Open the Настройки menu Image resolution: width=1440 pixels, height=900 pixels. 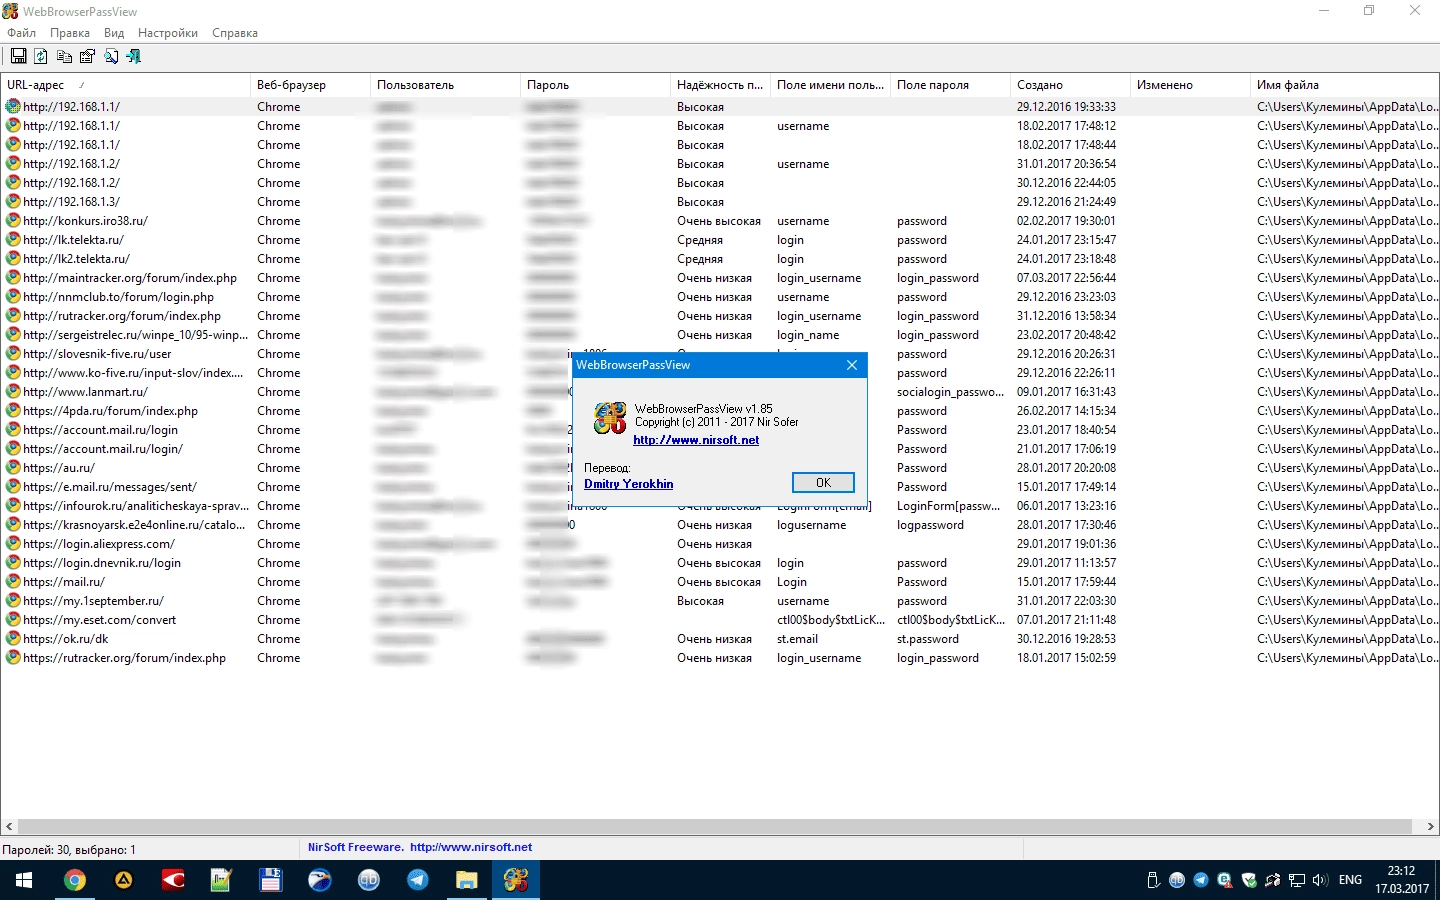pyautogui.click(x=168, y=33)
